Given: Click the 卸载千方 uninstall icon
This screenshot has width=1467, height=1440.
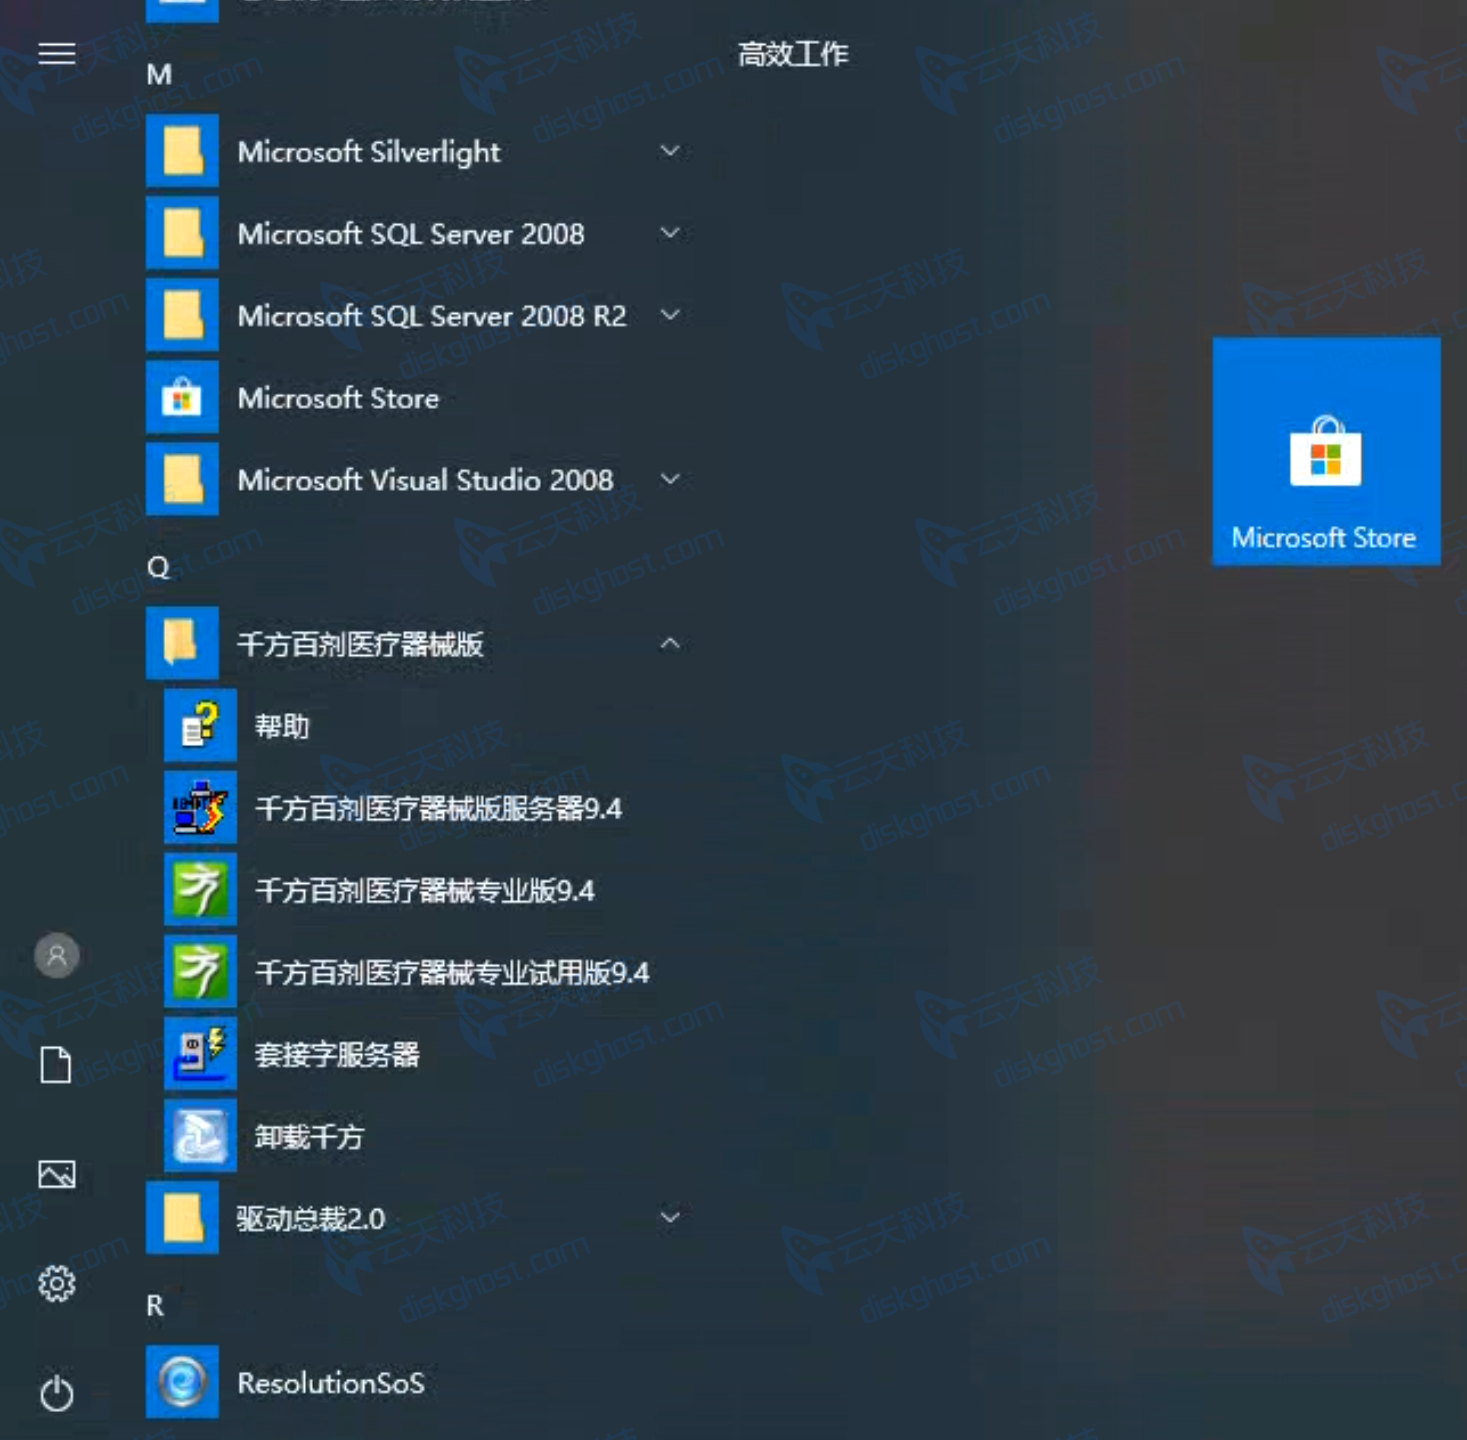Looking at the screenshot, I should (200, 1135).
